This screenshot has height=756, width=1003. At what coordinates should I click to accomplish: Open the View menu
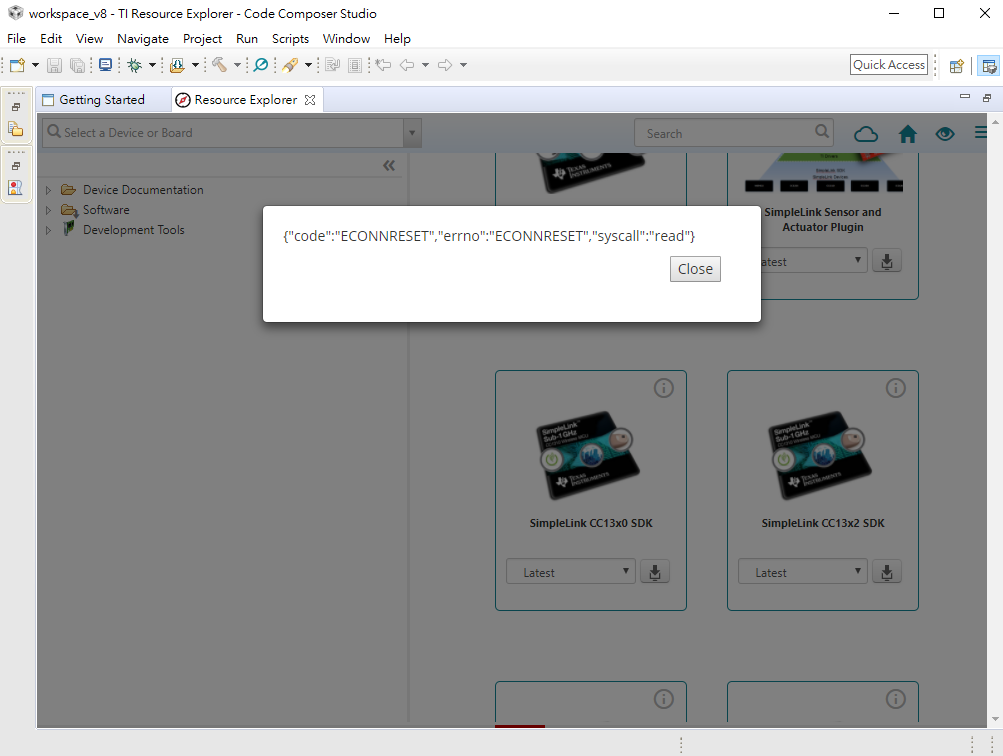click(x=89, y=38)
